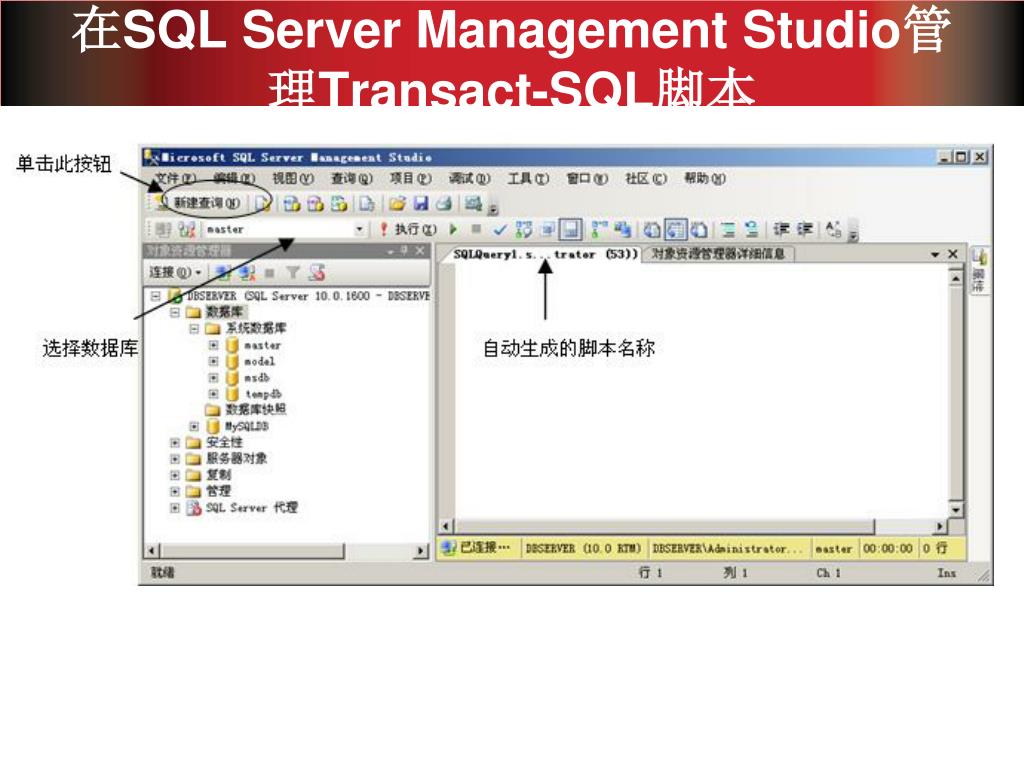Click the query editor horizontal scrollbar right arrow
Image resolution: width=1024 pixels, height=768 pixels.
tap(940, 526)
